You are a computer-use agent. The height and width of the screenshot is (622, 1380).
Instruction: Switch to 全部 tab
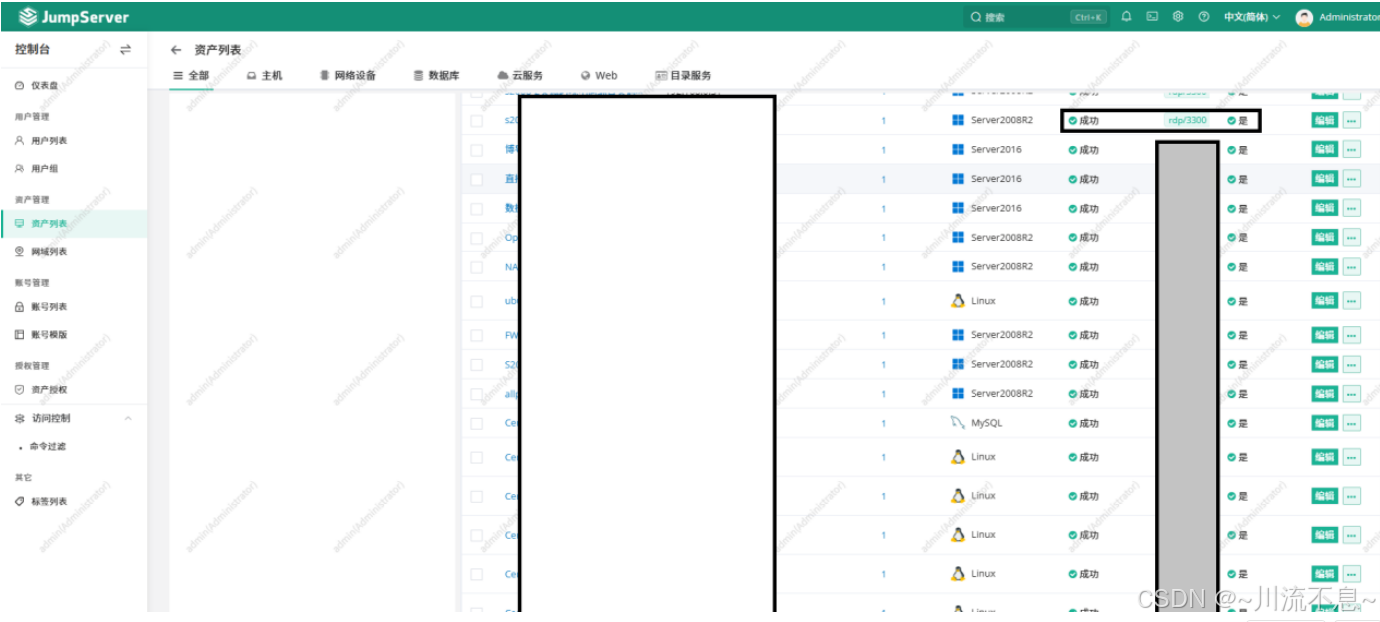(x=191, y=76)
